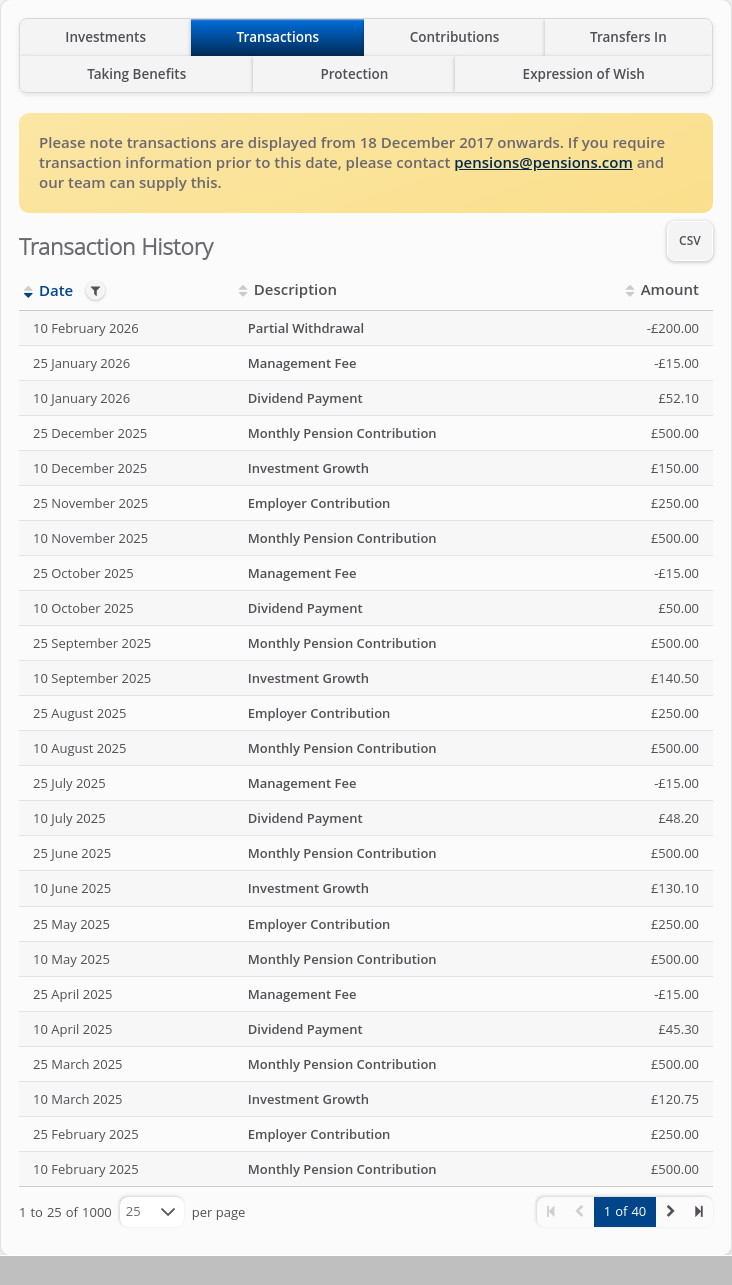
Task: Select the '25 April 2025' date
Action: pos(73,994)
